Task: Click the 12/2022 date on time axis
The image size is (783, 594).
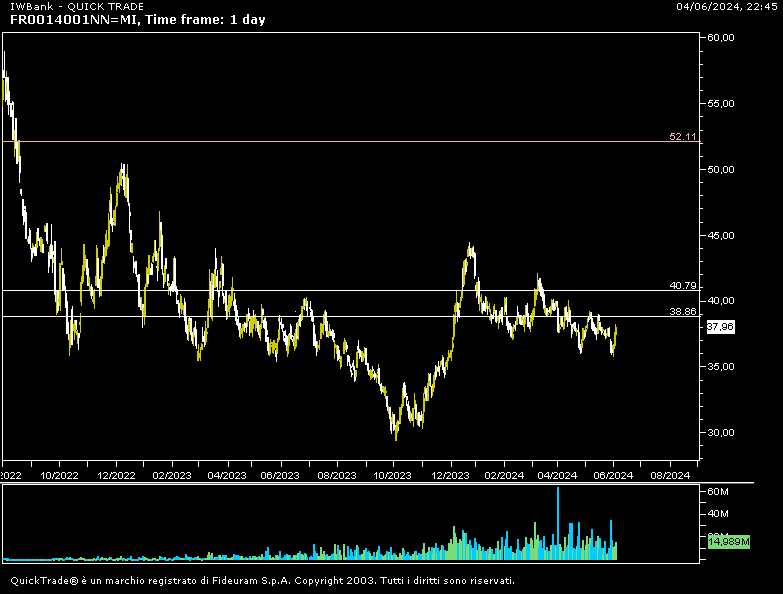Action: point(117,476)
